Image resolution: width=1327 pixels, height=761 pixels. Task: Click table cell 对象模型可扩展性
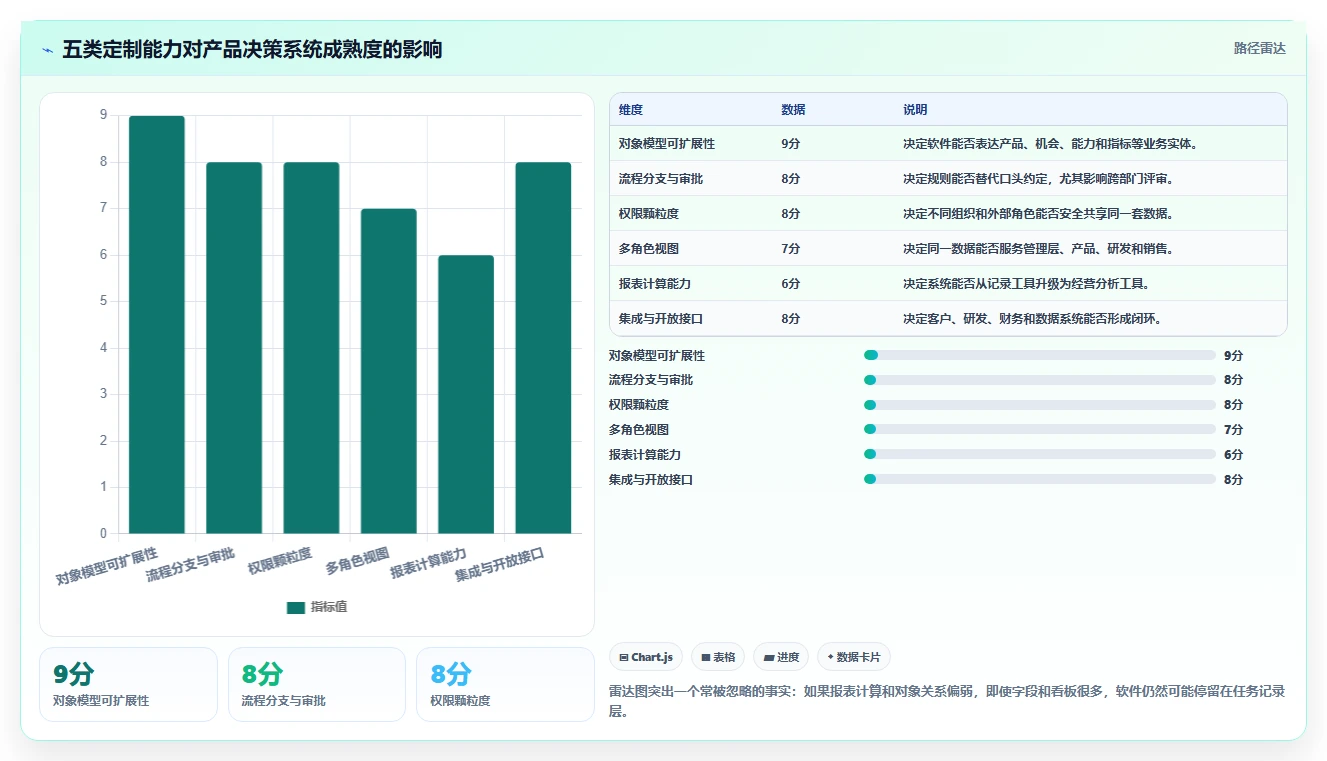pos(667,144)
